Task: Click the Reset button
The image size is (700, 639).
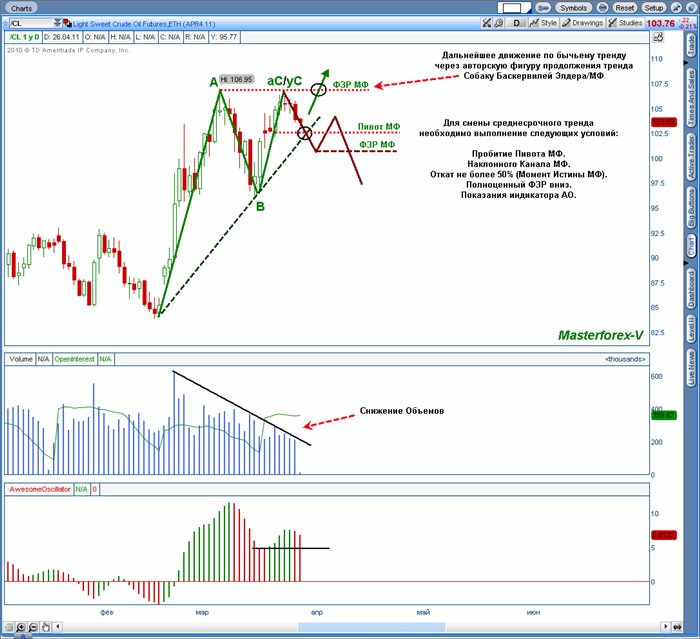Action: (x=625, y=8)
